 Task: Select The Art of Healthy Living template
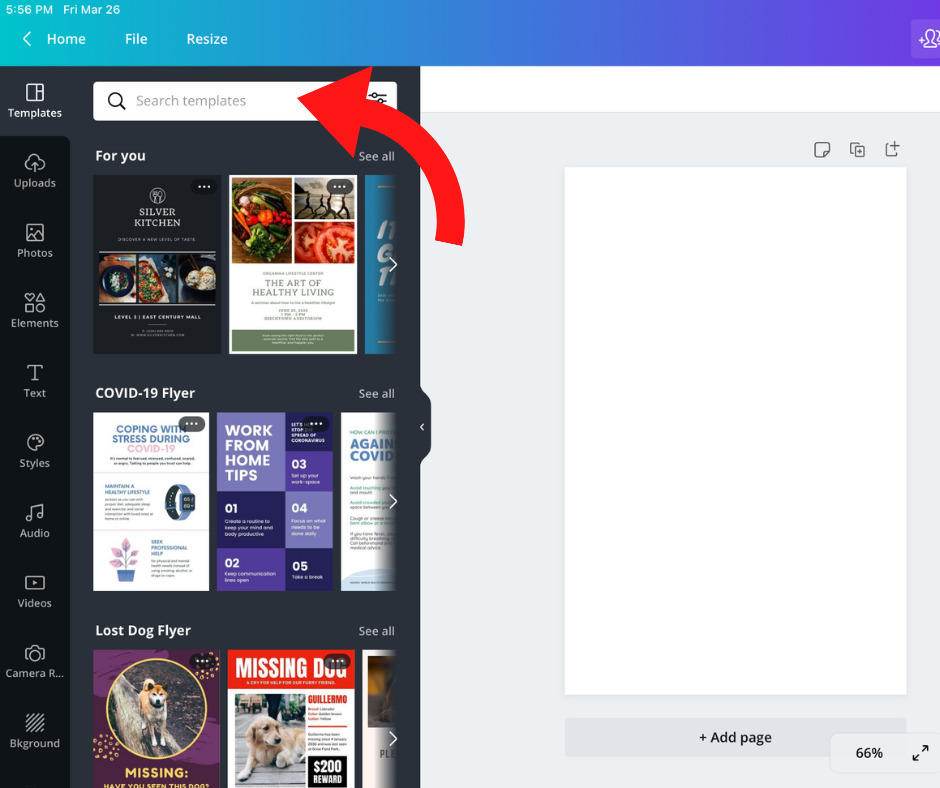tap(293, 264)
